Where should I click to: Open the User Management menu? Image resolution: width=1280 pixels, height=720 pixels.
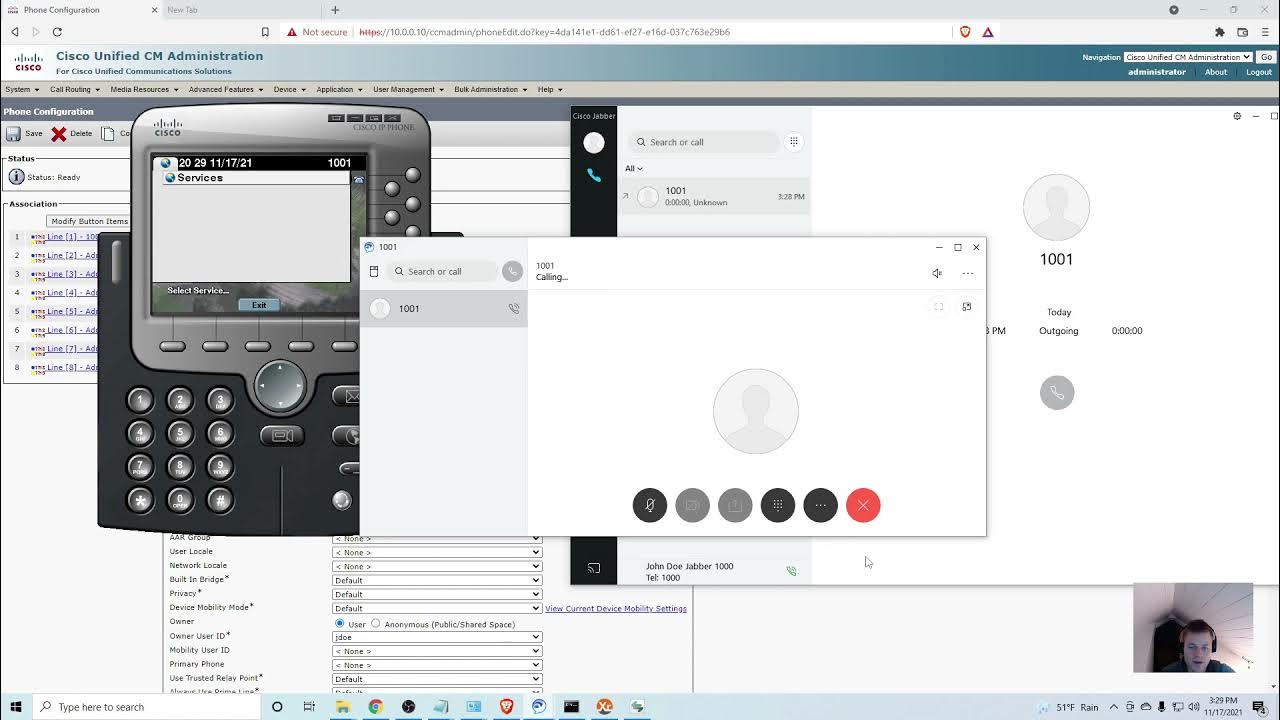coord(408,89)
